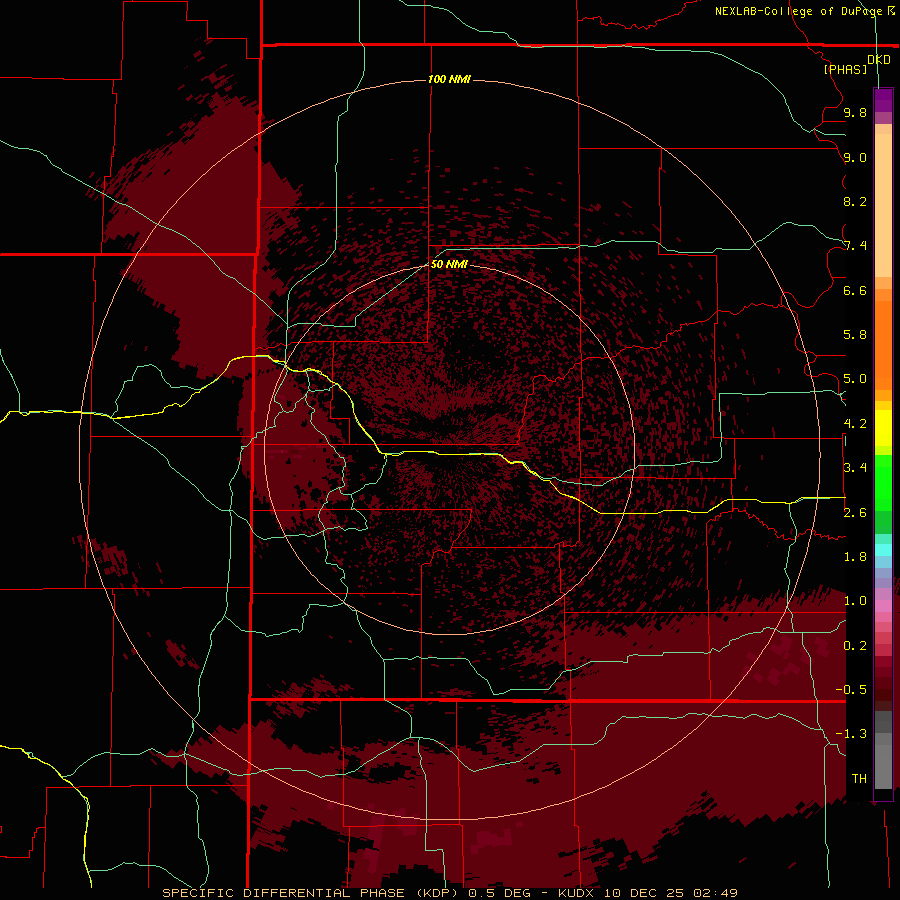Click the 5.8 value on the color scale
Screen dimensions: 900x900
point(855,335)
